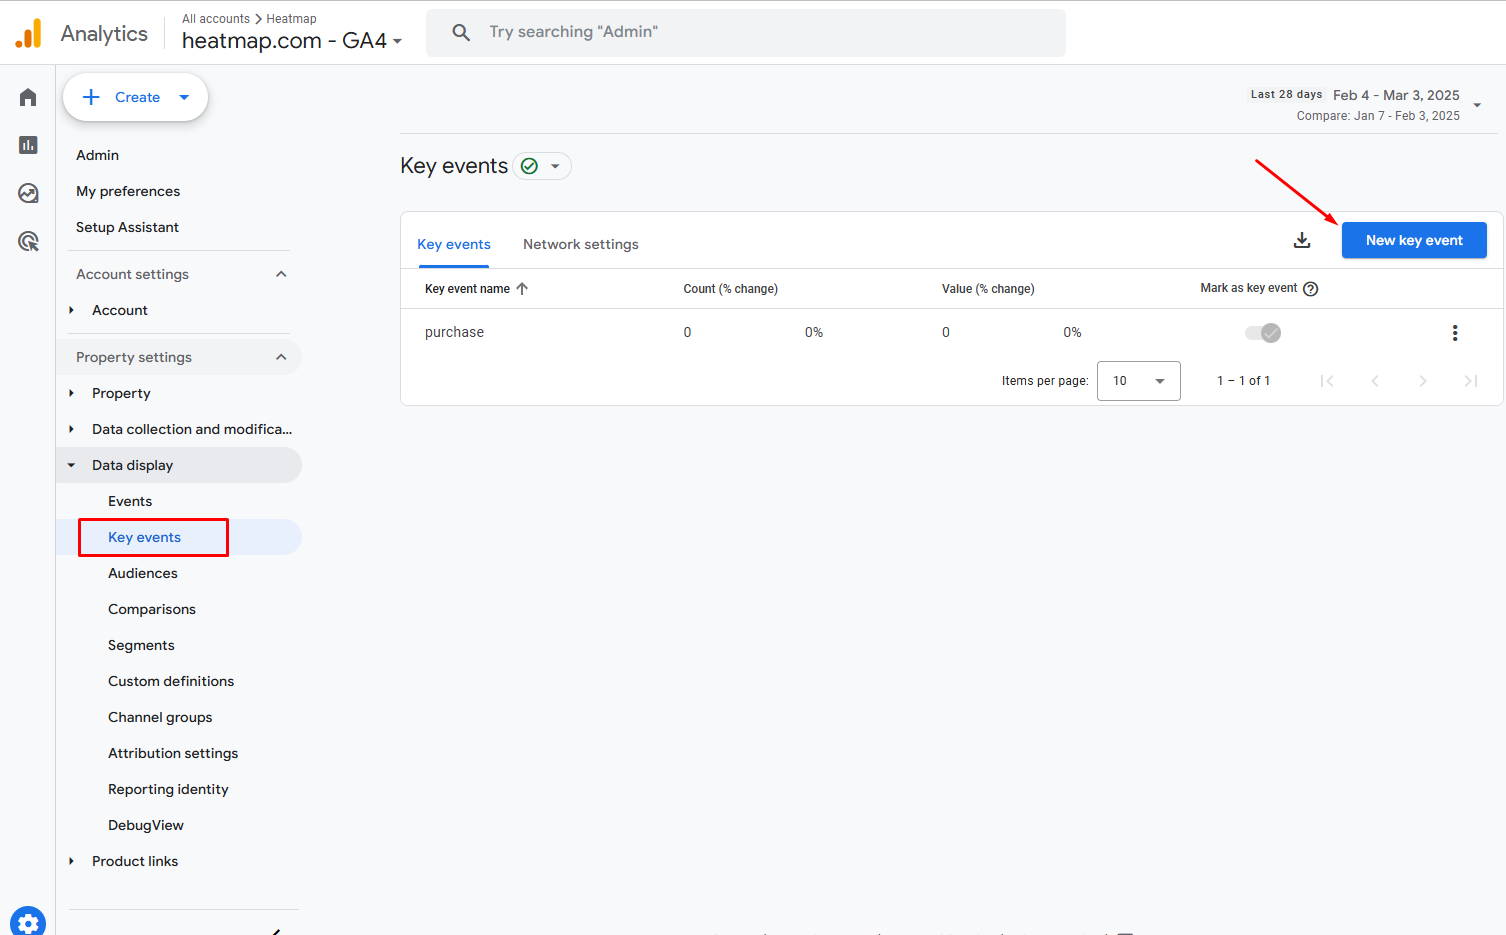This screenshot has height=935, width=1506.
Task: Open the Admin gear icon
Action: click(28, 922)
